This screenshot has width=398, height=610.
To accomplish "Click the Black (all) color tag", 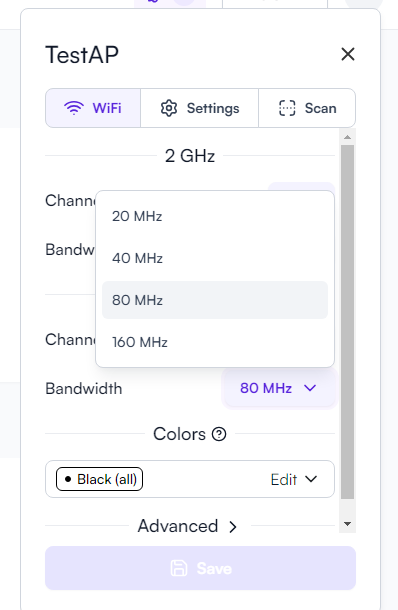I will click(x=100, y=479).
